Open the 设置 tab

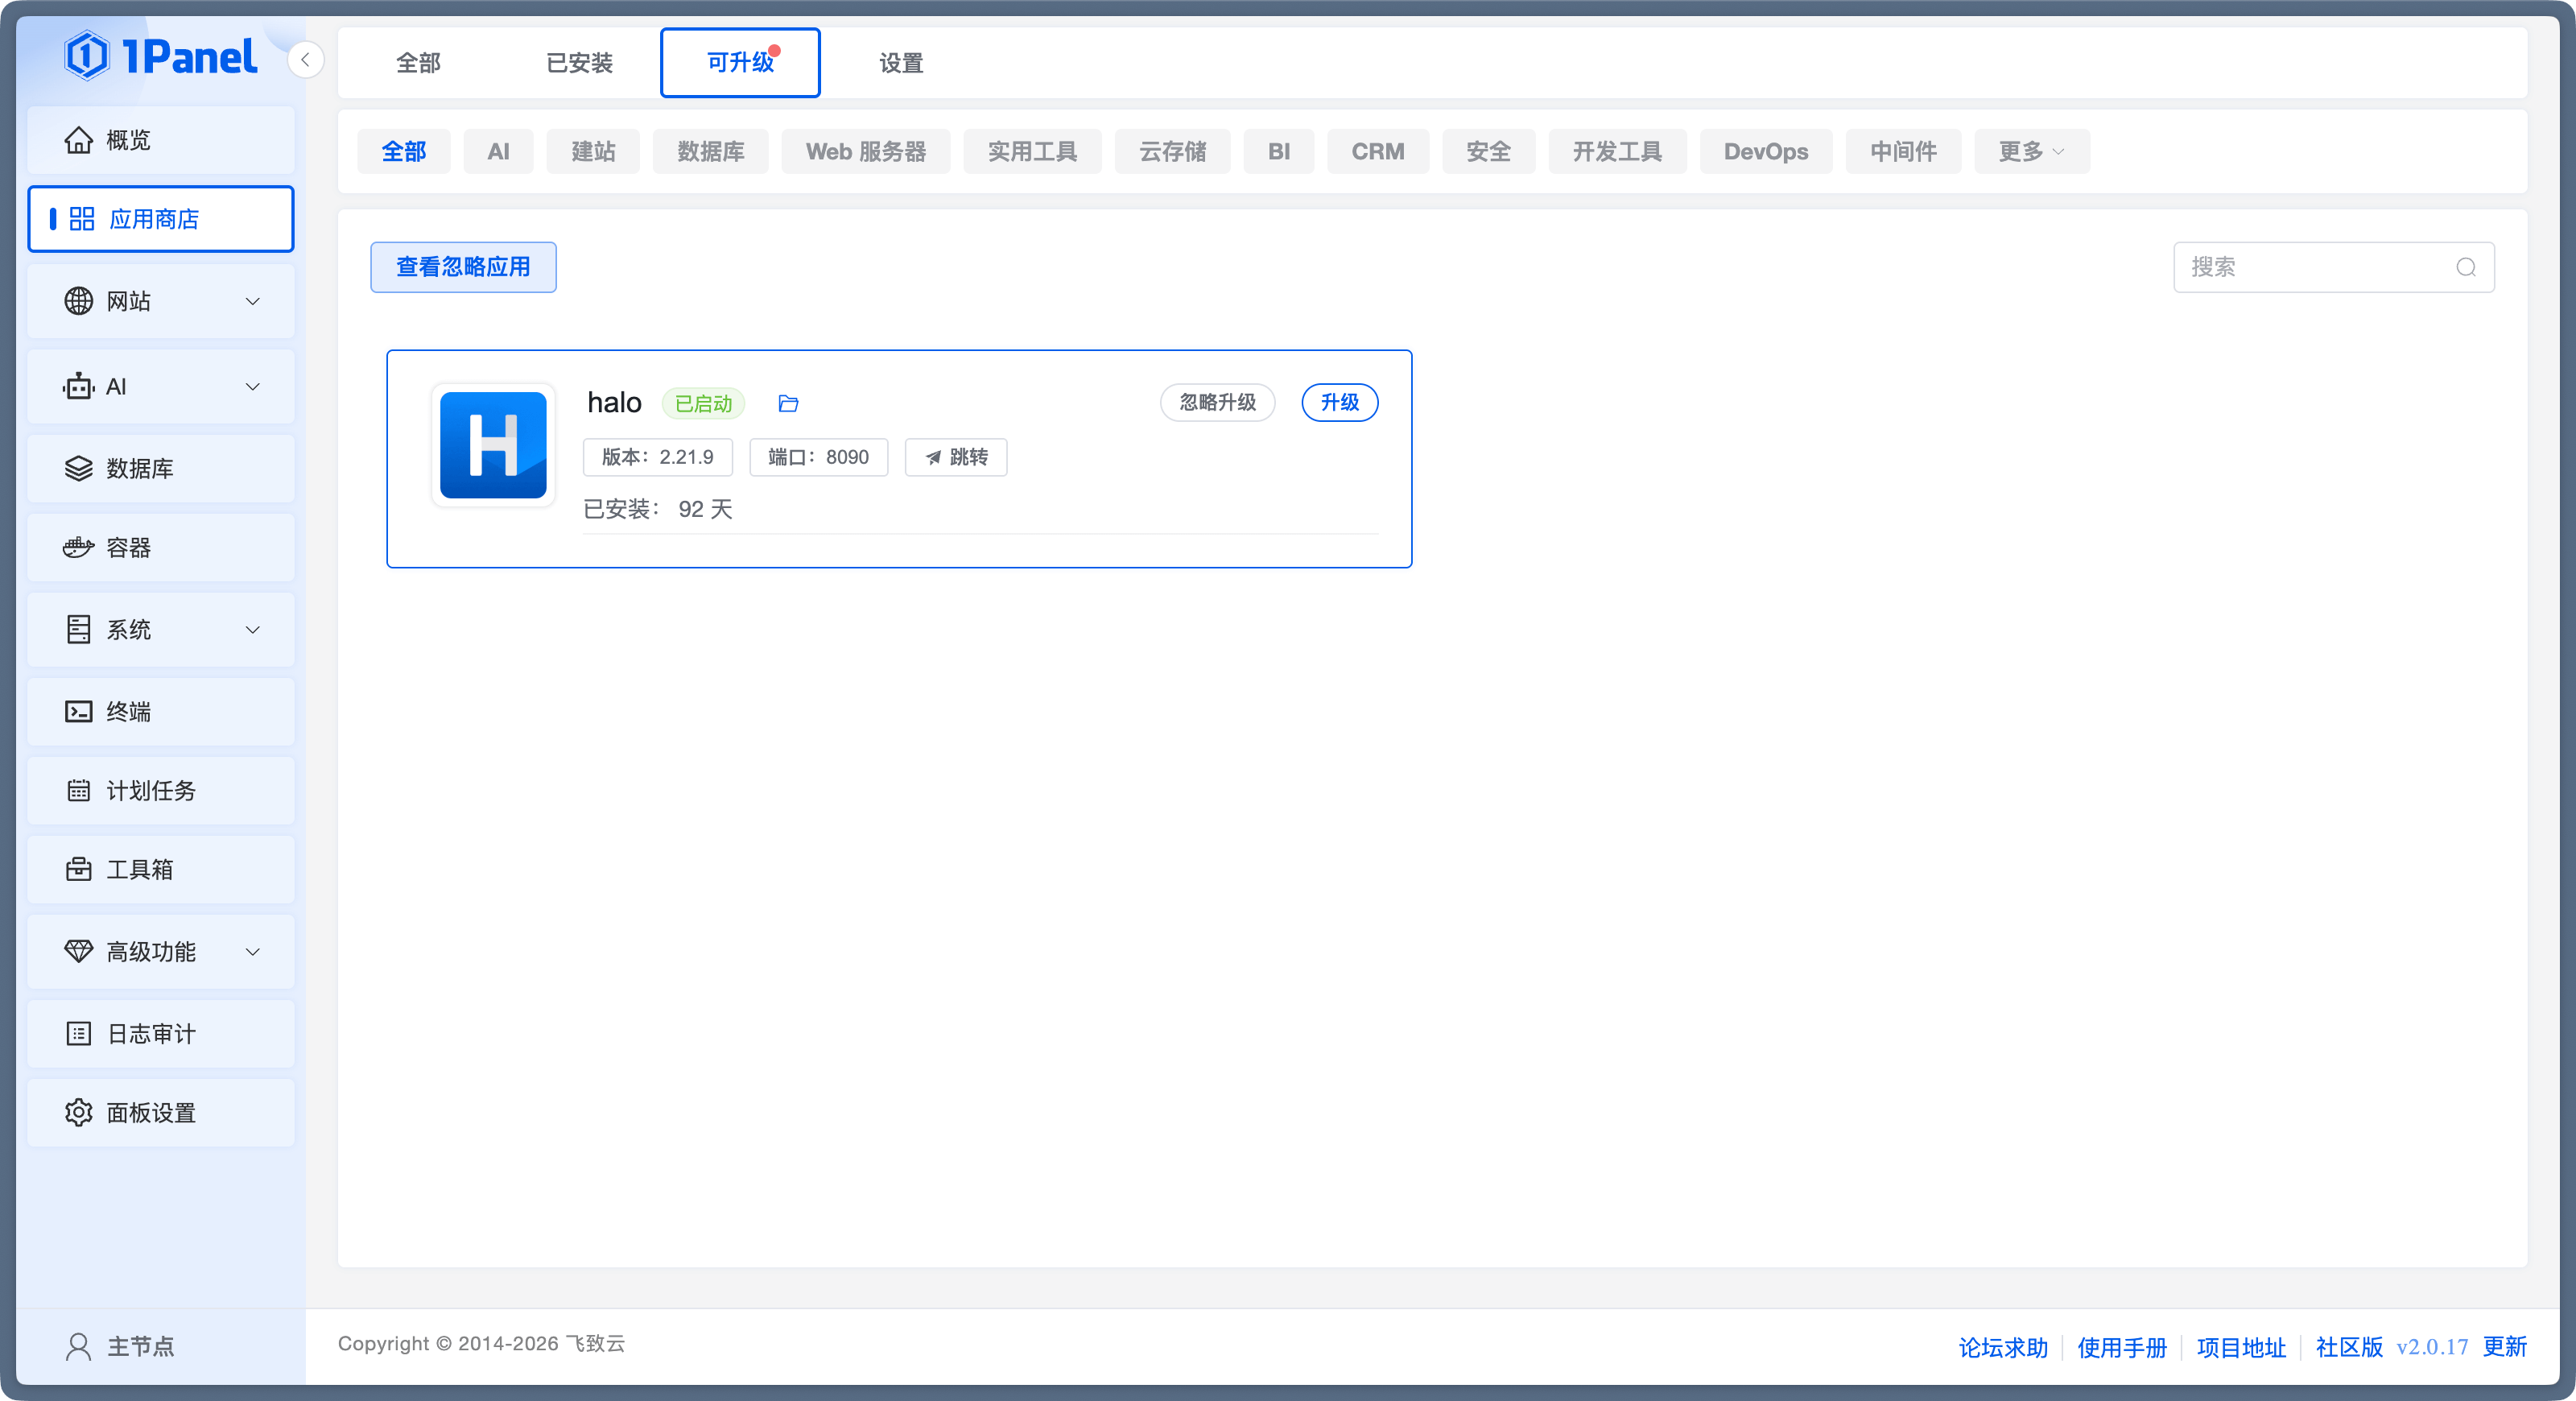pos(899,62)
